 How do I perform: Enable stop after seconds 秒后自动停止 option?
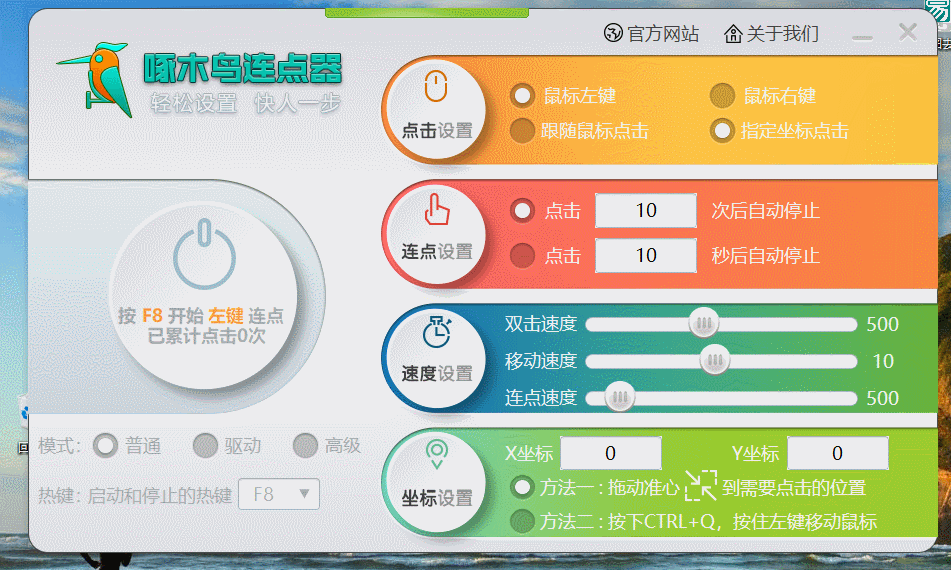pyautogui.click(x=522, y=255)
